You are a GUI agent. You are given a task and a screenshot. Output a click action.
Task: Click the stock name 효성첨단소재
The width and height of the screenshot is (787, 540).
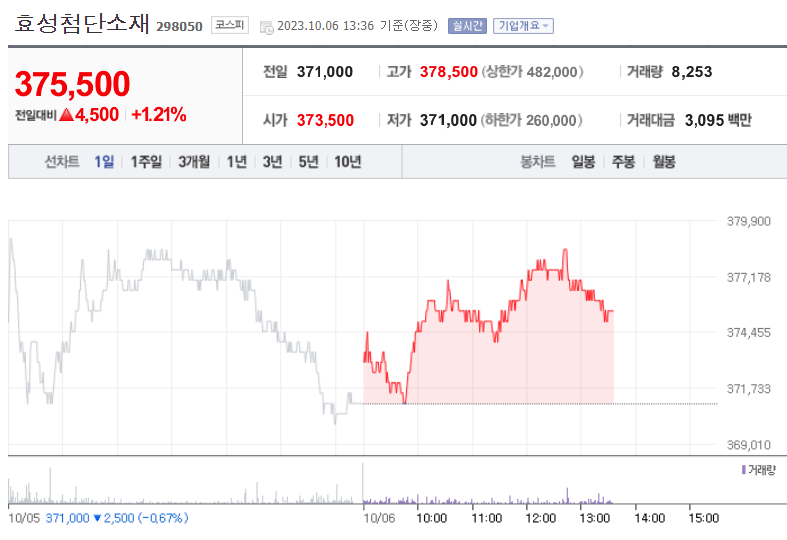pos(82,23)
